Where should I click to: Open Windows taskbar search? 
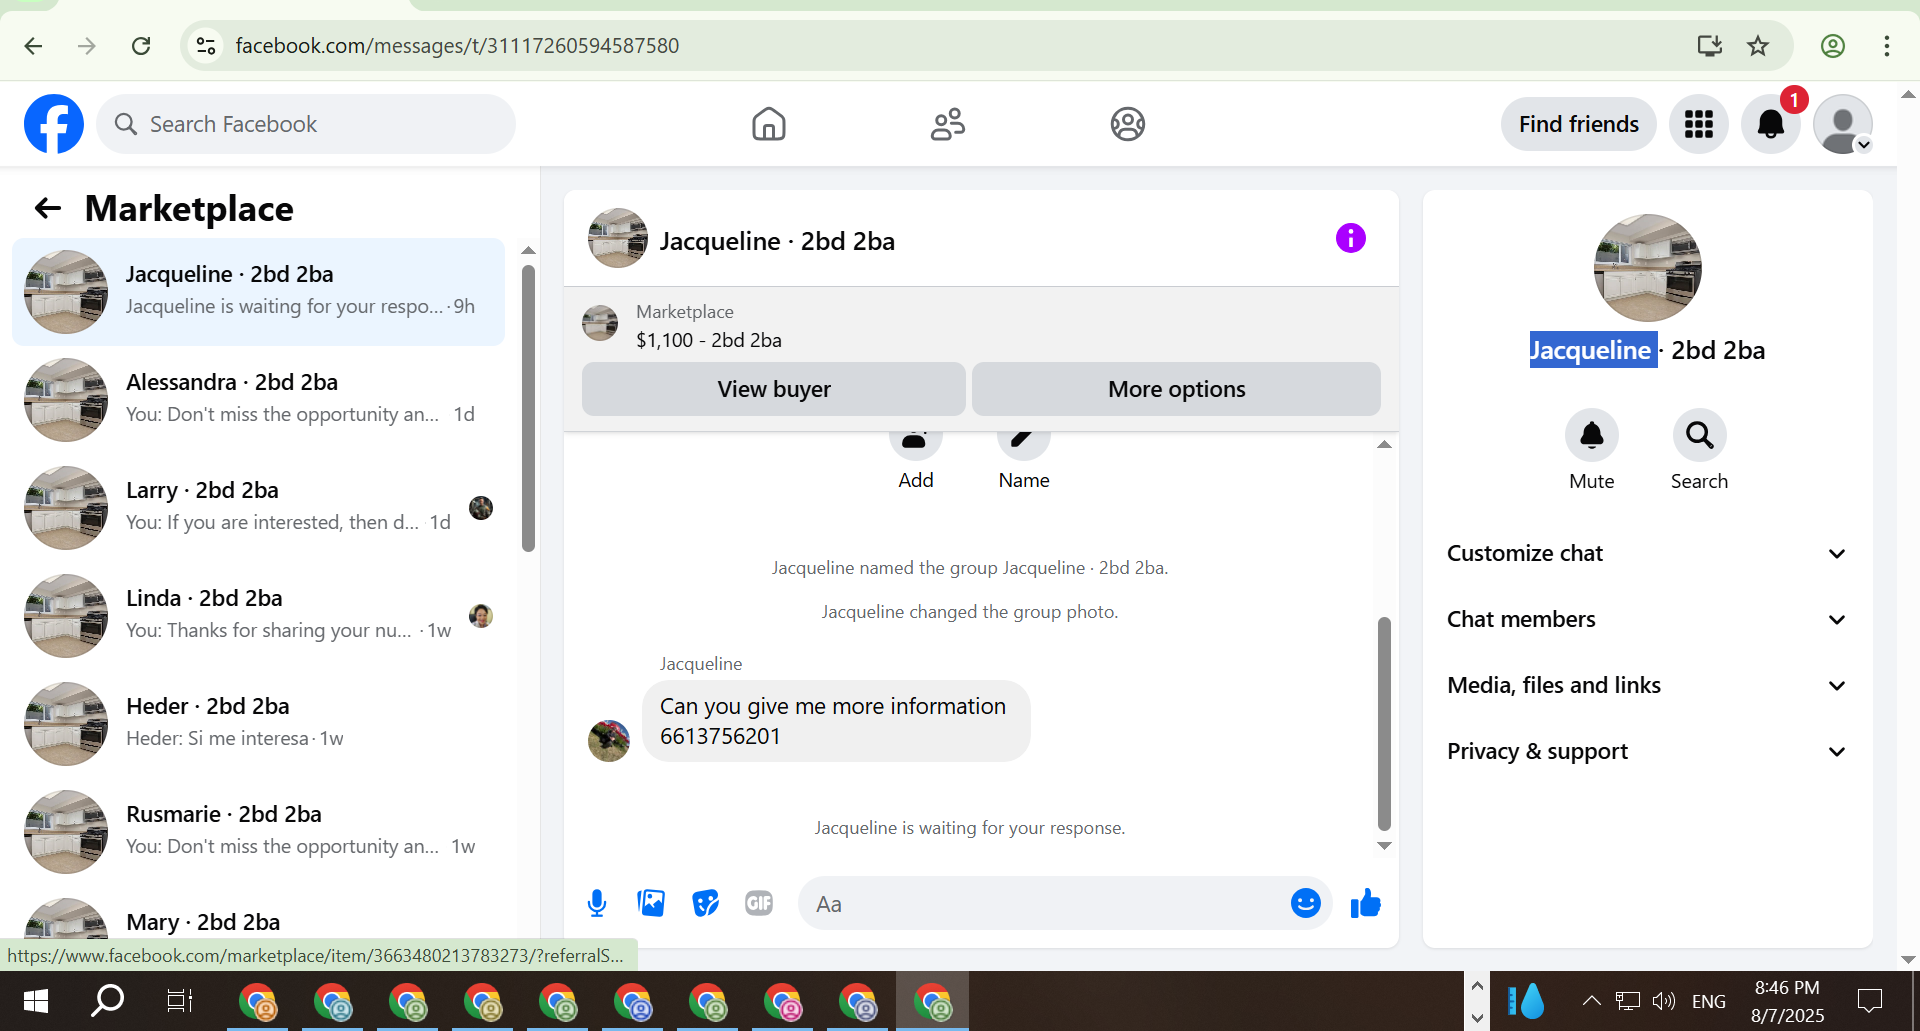coord(107,1001)
